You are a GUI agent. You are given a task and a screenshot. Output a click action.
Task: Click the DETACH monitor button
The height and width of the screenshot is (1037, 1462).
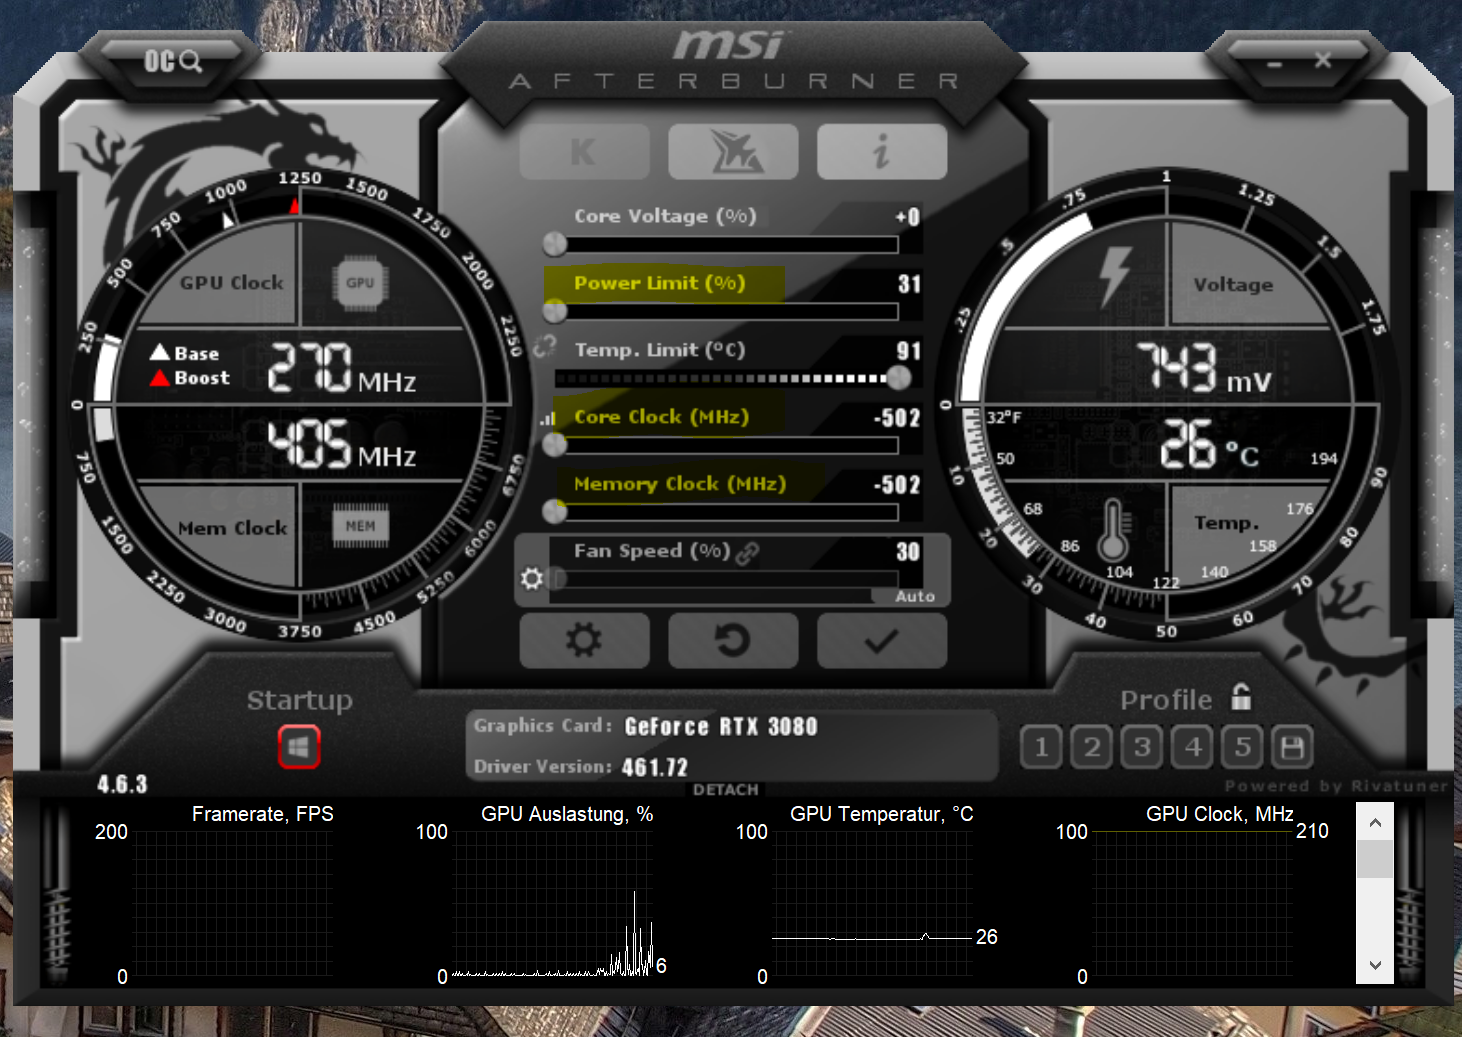click(726, 789)
